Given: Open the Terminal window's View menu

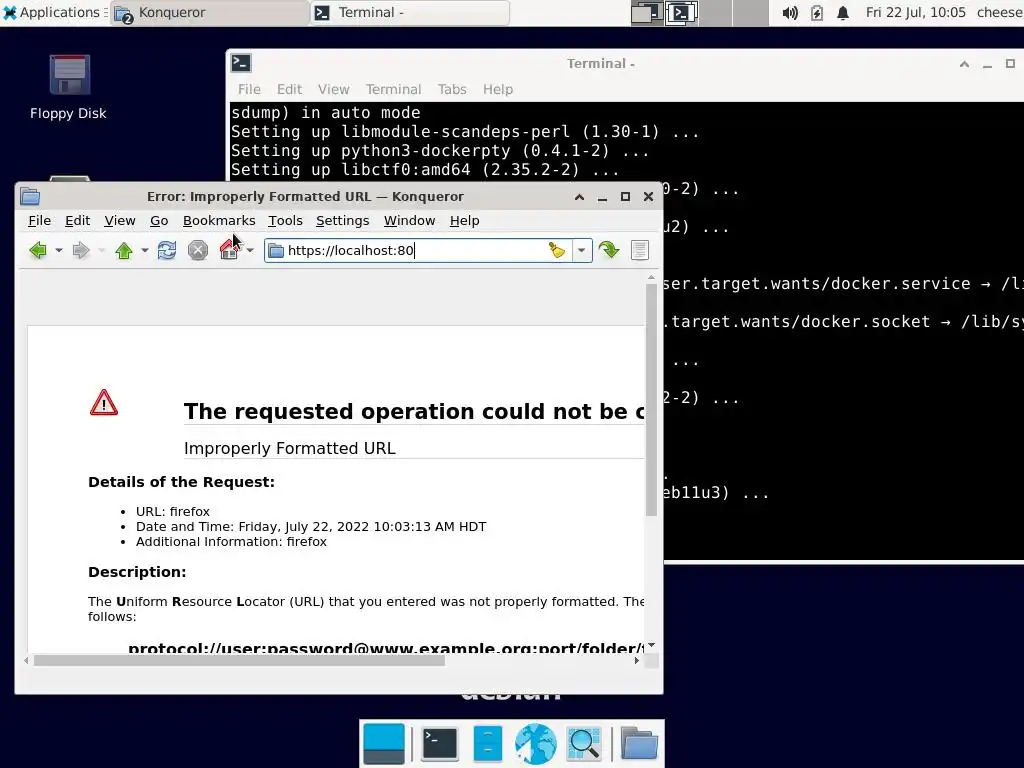Looking at the screenshot, I should click(x=333, y=89).
